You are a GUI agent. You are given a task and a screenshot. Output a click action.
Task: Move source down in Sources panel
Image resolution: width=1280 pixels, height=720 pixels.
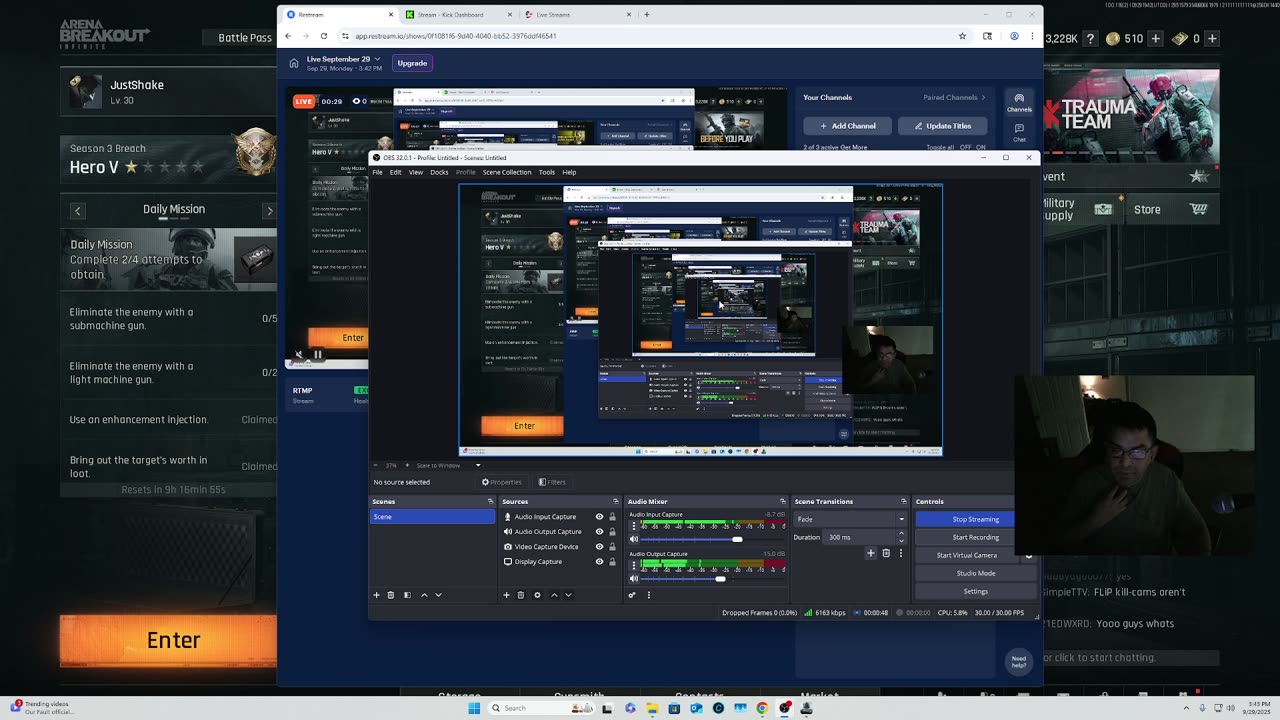[568, 595]
